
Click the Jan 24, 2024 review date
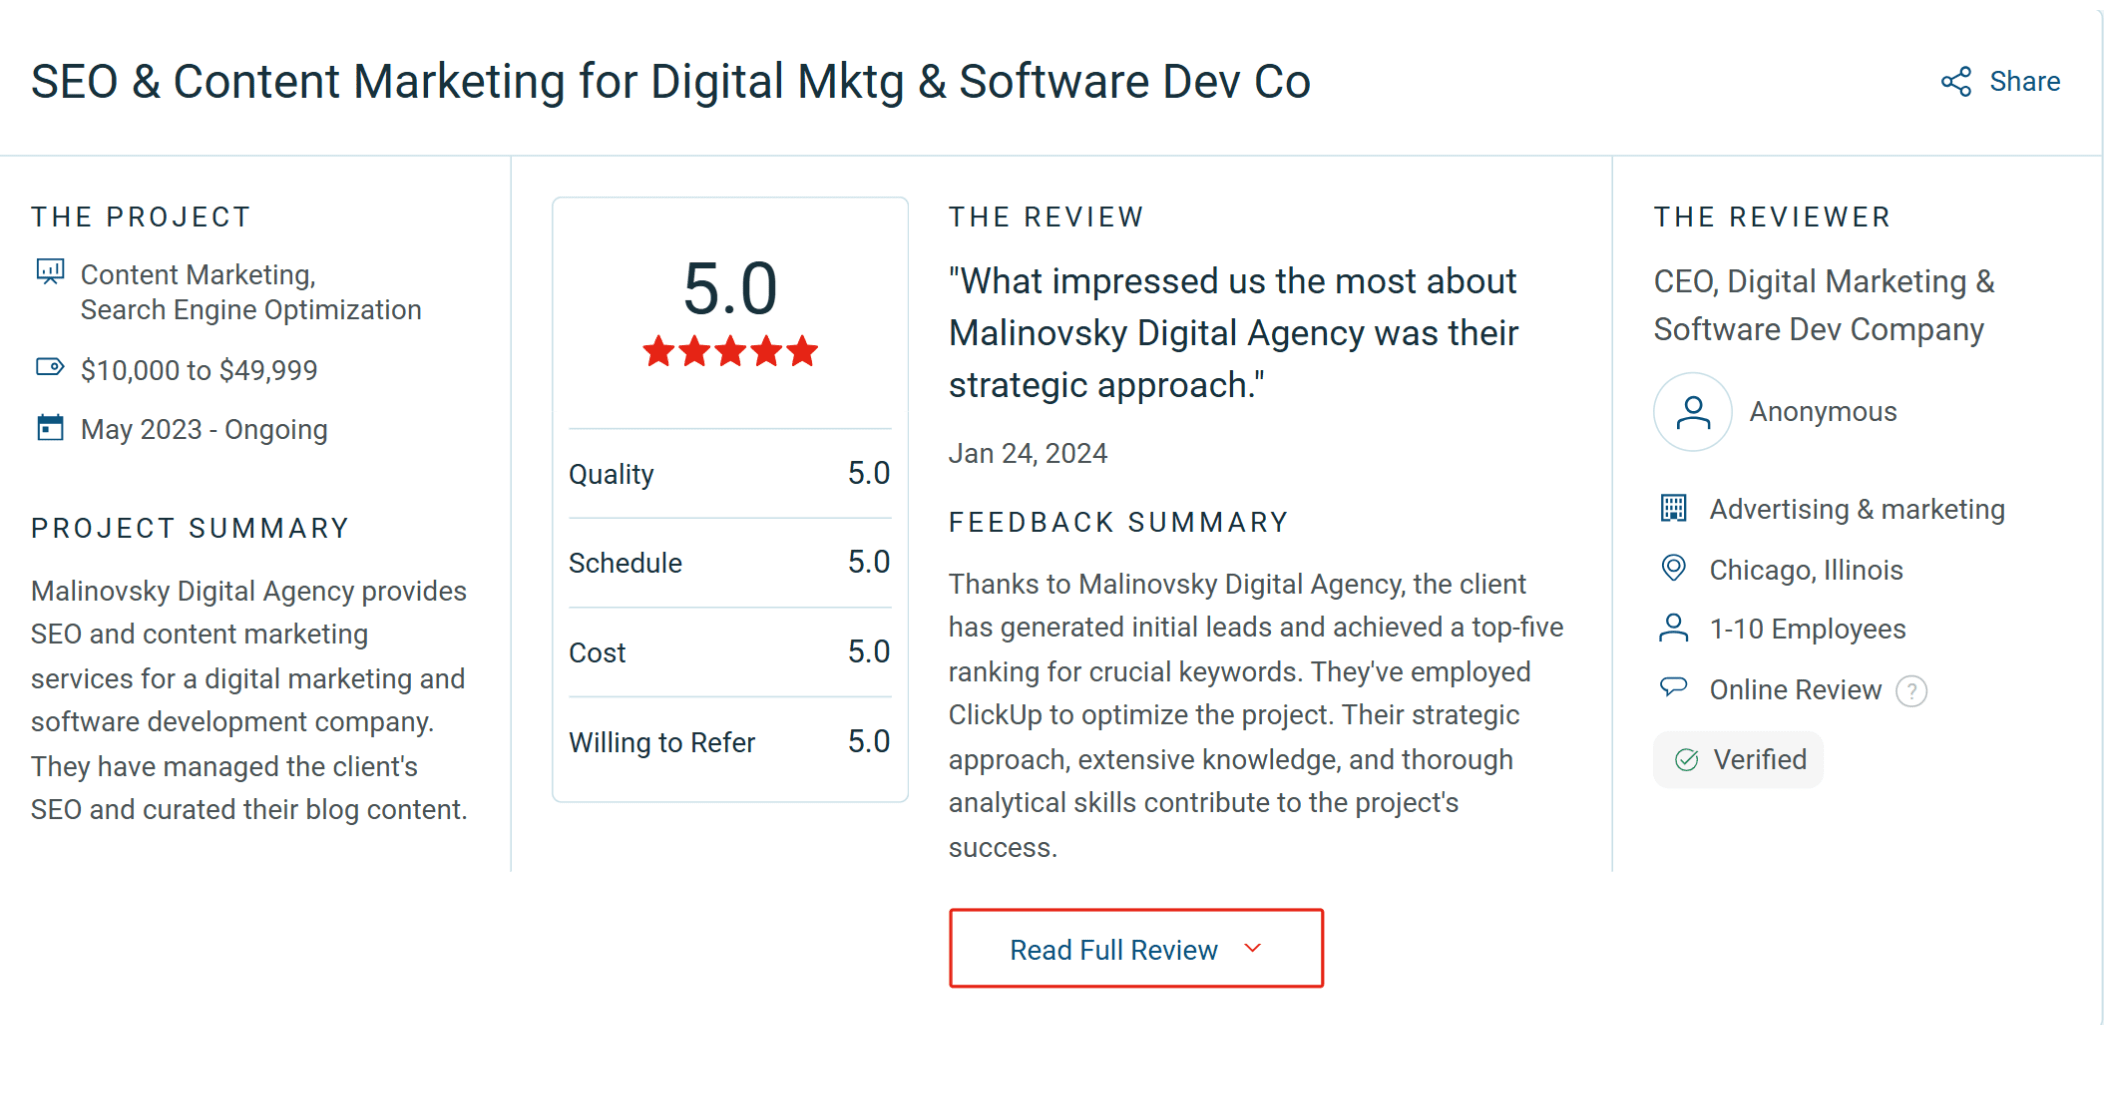1027,454
